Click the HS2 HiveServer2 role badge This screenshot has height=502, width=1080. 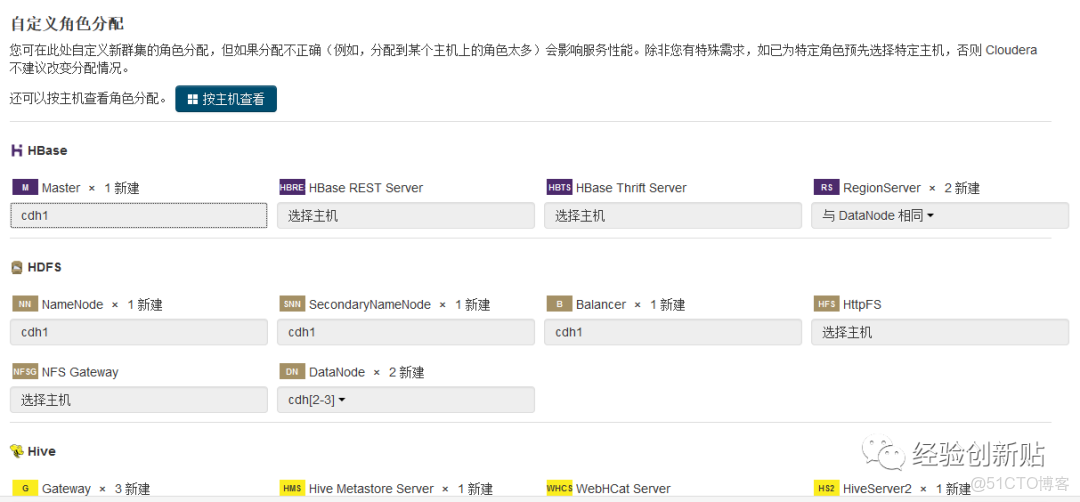click(827, 488)
